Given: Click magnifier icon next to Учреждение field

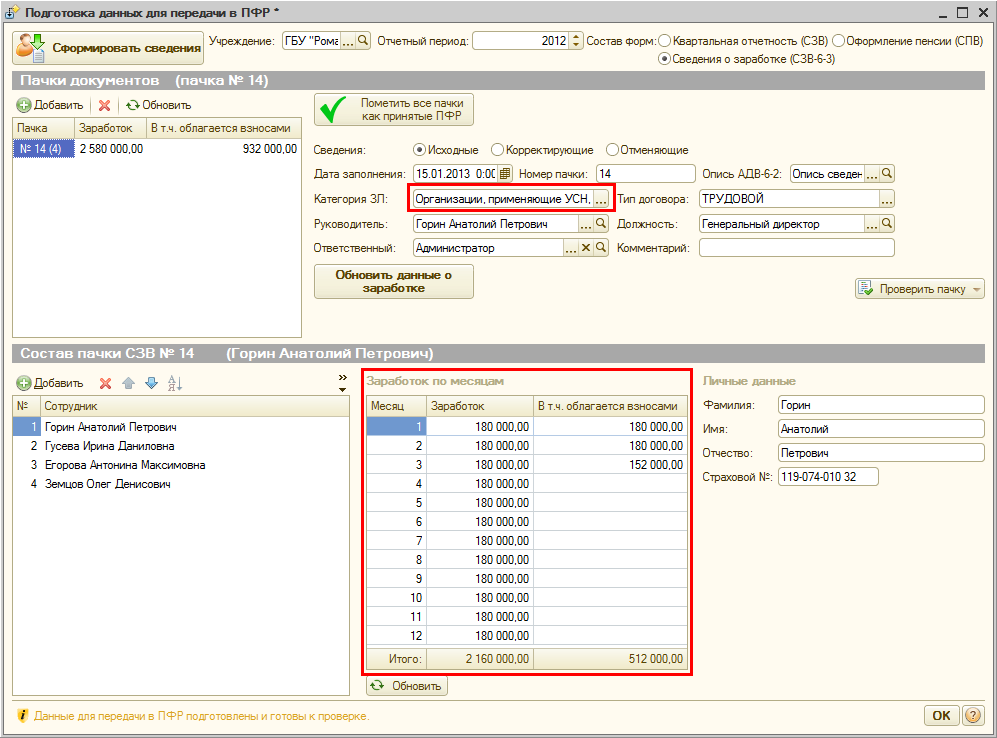Looking at the screenshot, I should coord(363,41).
